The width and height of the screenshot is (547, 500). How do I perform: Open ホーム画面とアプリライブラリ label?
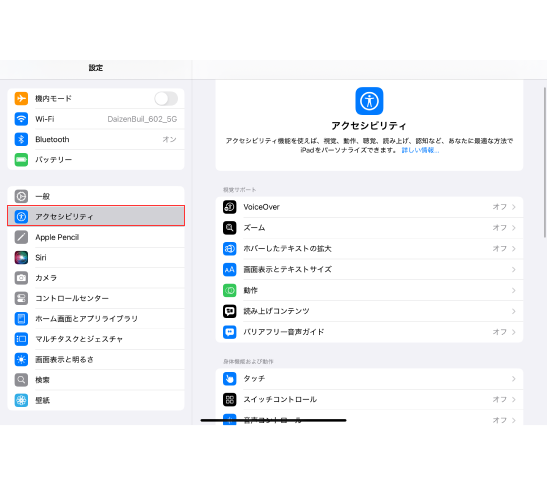pos(87,319)
